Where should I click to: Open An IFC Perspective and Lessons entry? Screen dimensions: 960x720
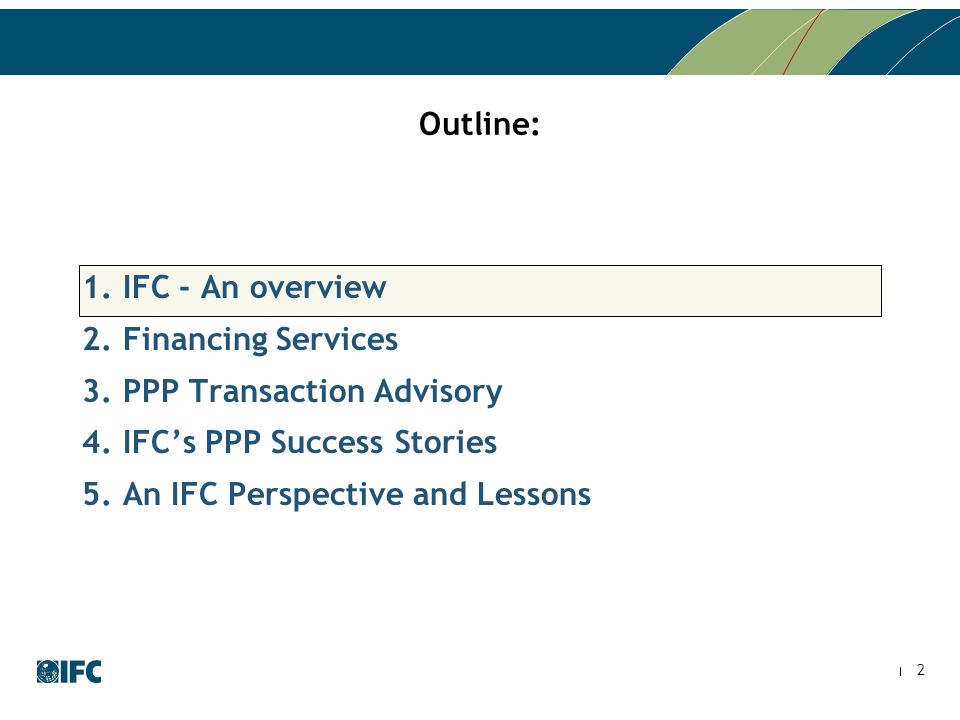(x=337, y=495)
